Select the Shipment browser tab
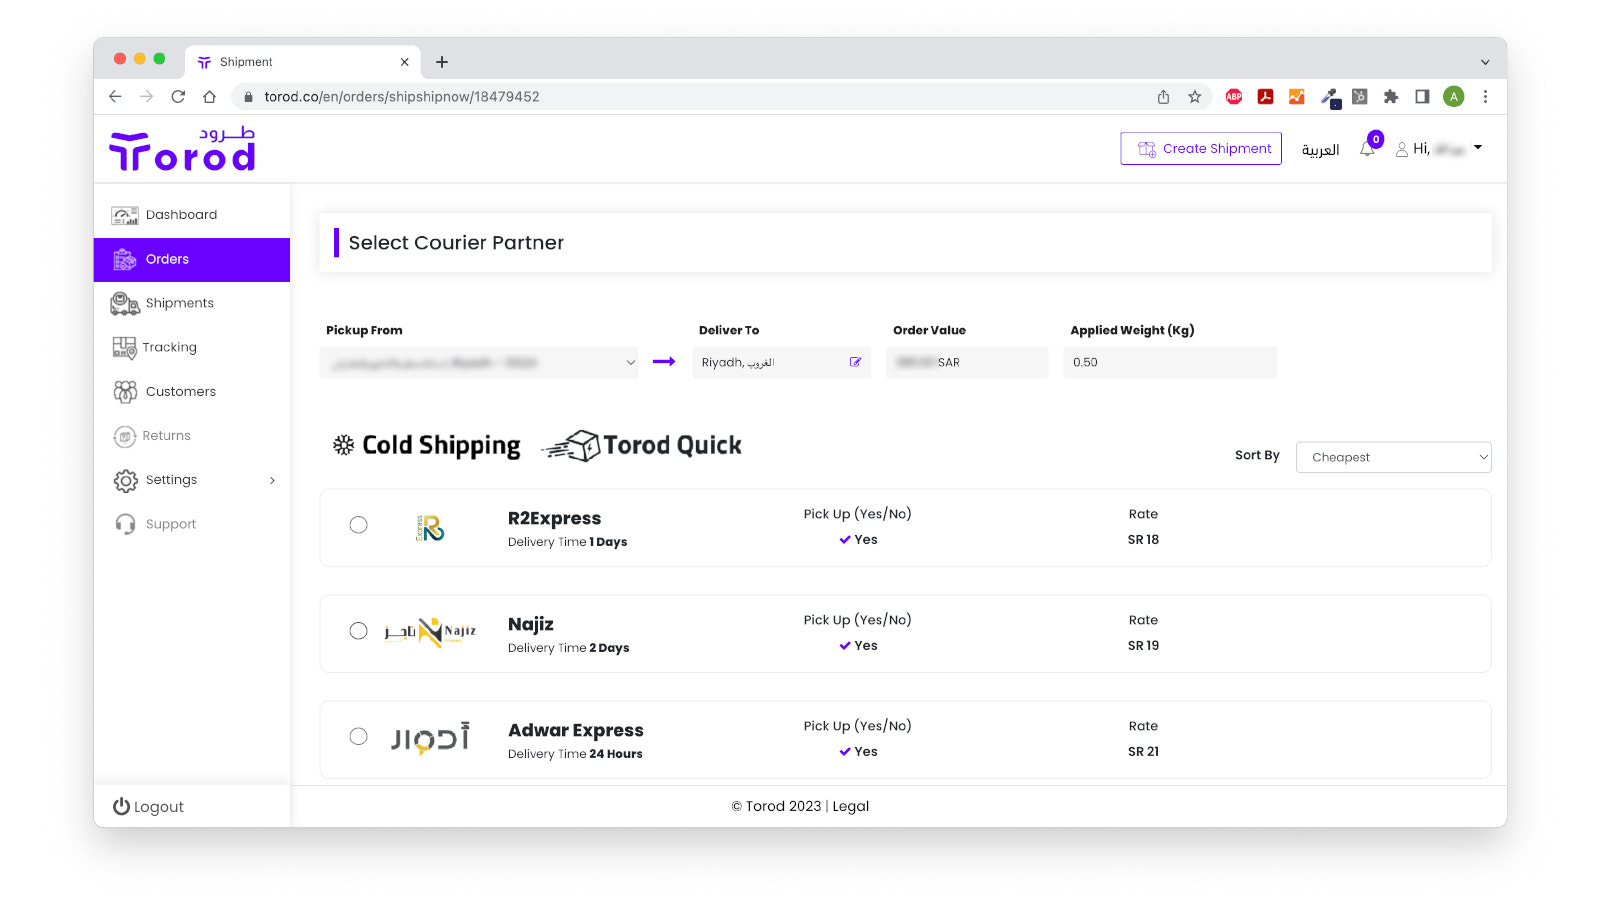This screenshot has width=1600, height=900. point(302,62)
